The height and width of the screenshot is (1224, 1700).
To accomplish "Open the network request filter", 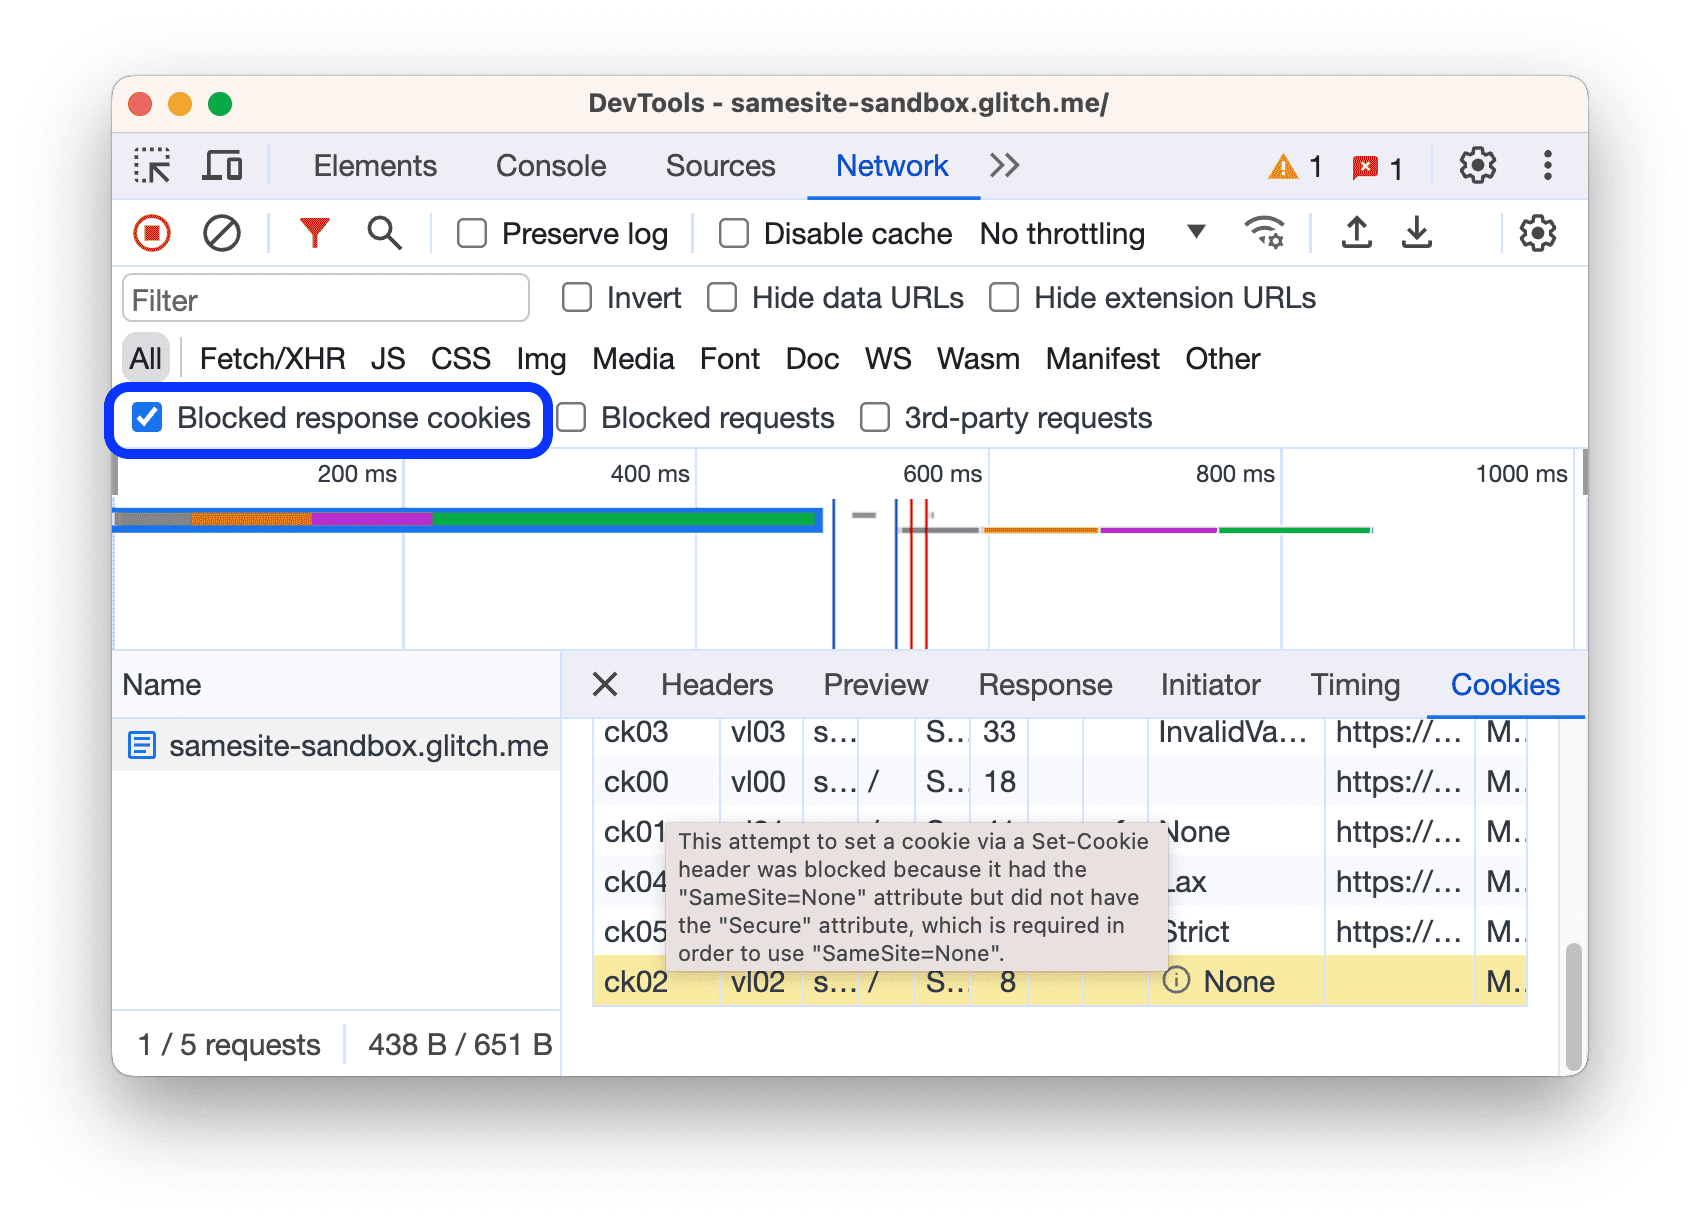I will 313,233.
